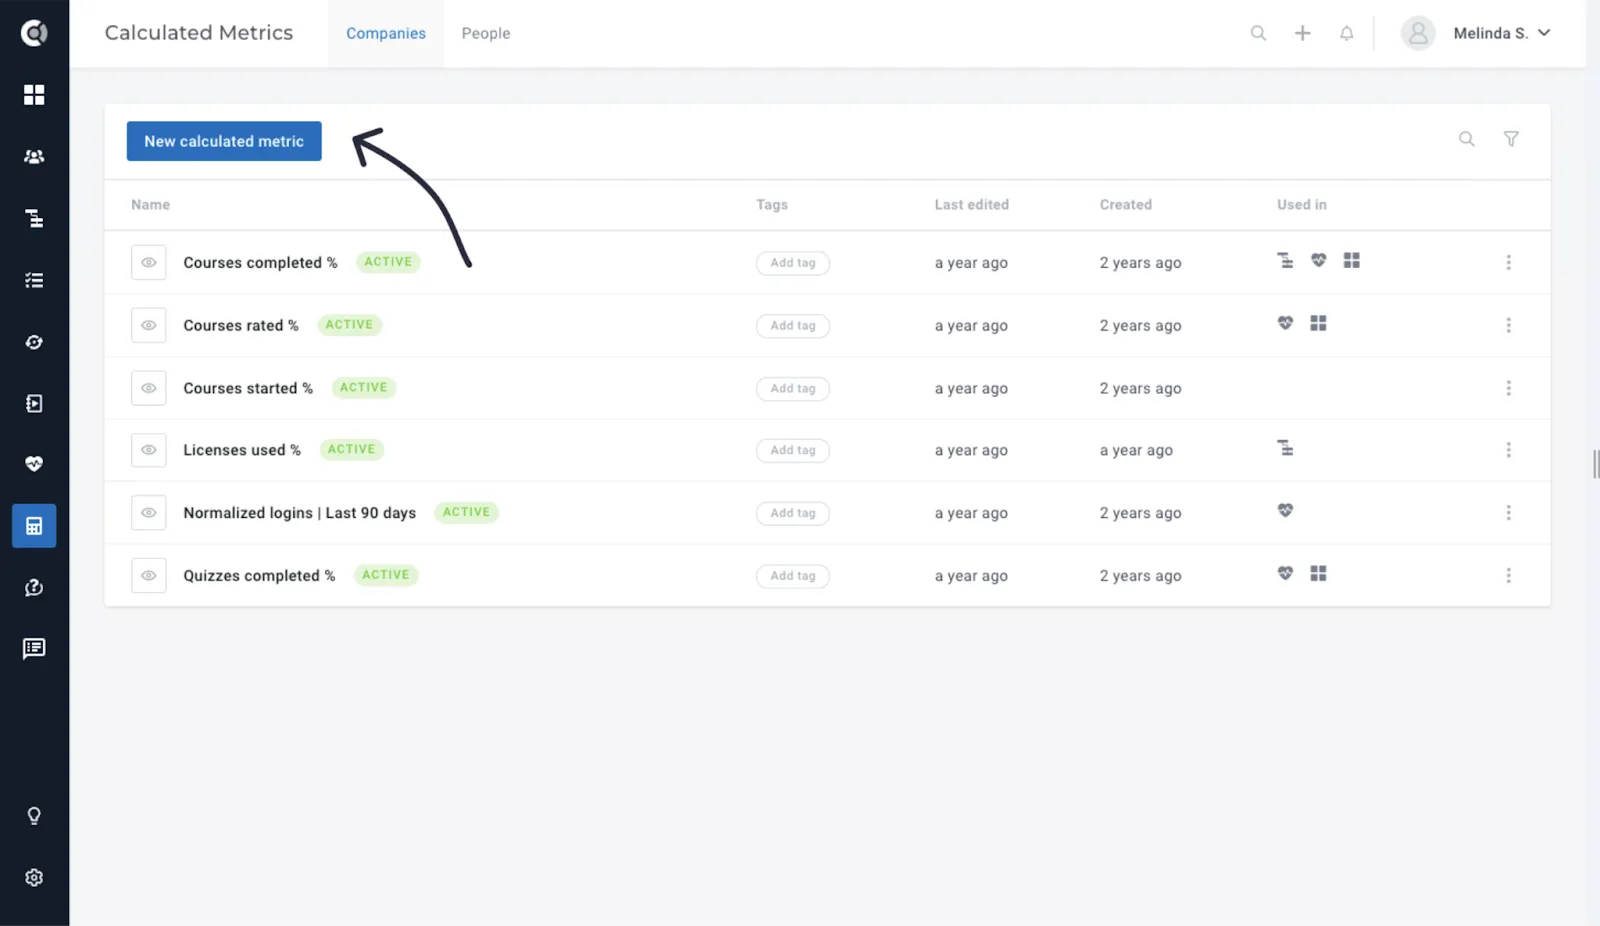Viewport: 1600px width, 926px height.
Task: Toggle the eye icon for Quizzes completed %
Action: 149,576
